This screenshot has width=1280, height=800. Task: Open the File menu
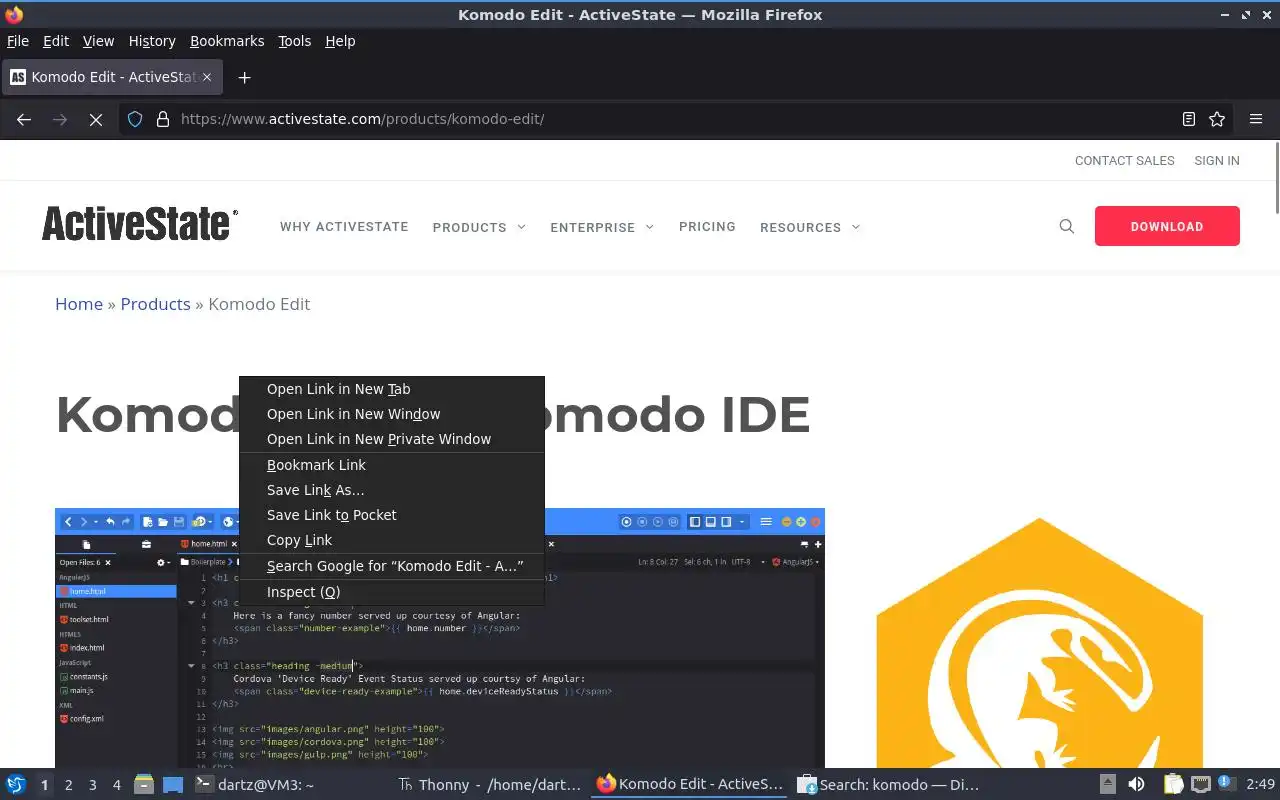click(18, 41)
